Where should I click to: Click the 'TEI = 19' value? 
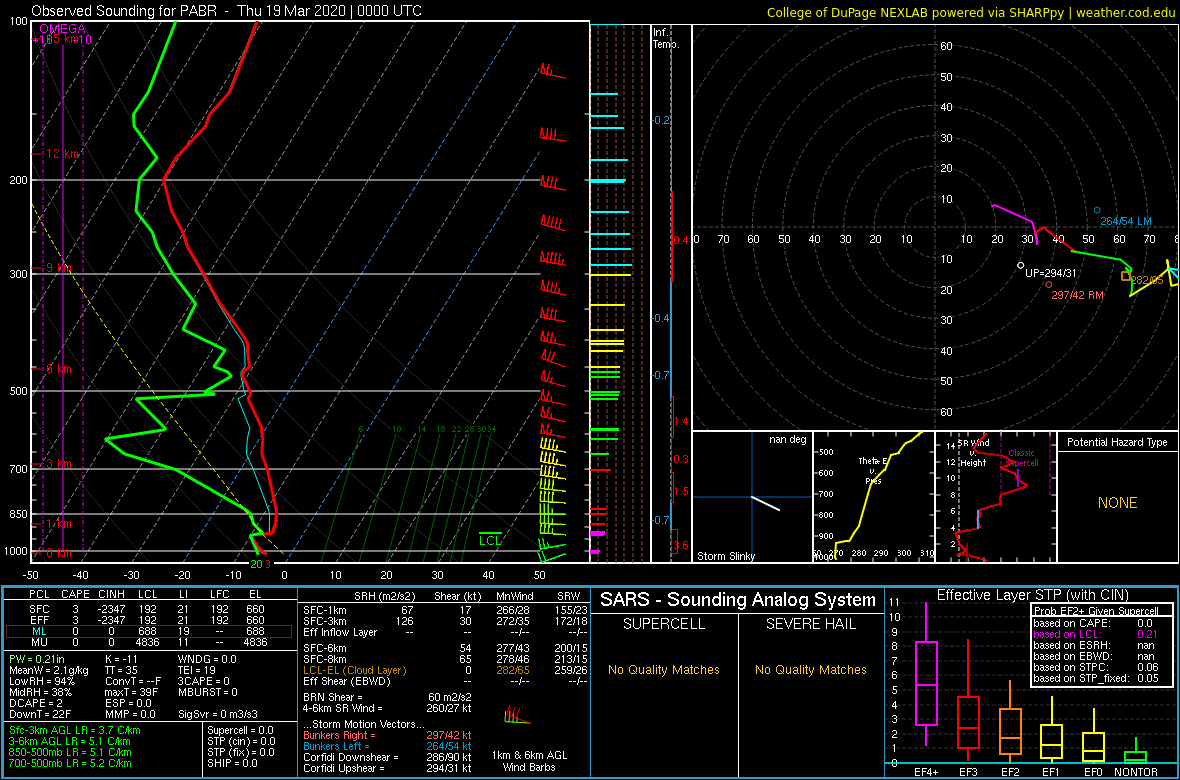tap(198, 670)
